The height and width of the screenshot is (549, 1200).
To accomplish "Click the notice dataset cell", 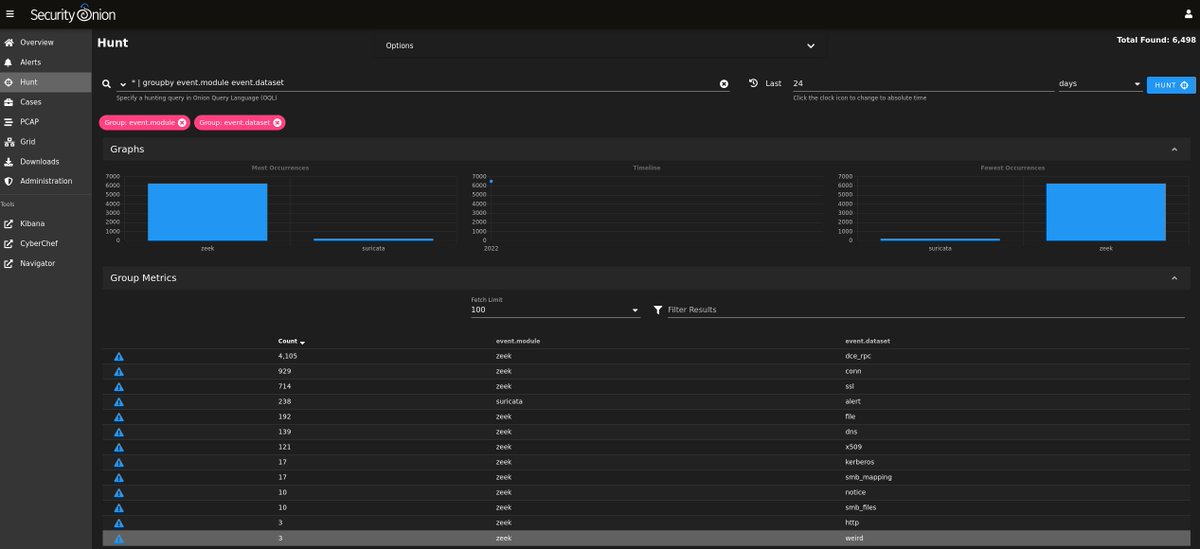I will click(x=855, y=492).
